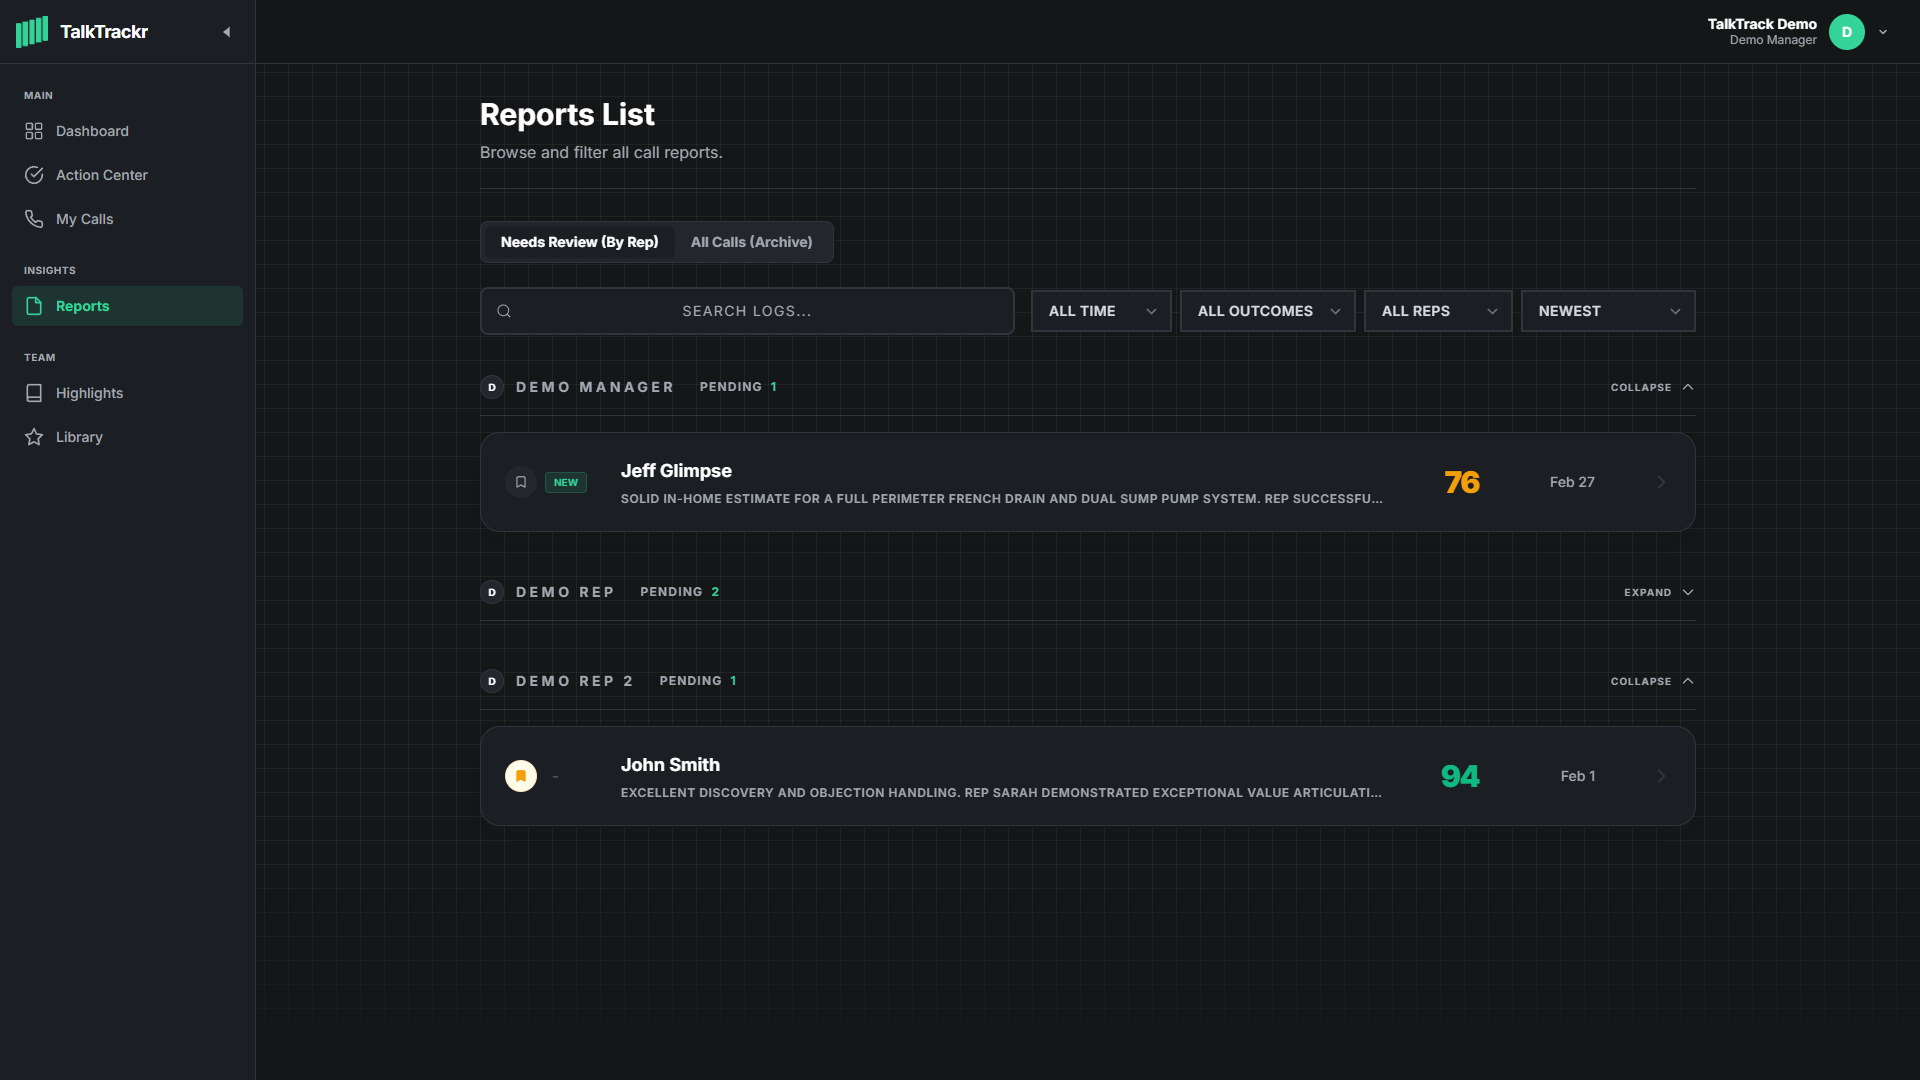Expand the Demo Rep group
This screenshot has height=1080, width=1920.
click(1658, 592)
